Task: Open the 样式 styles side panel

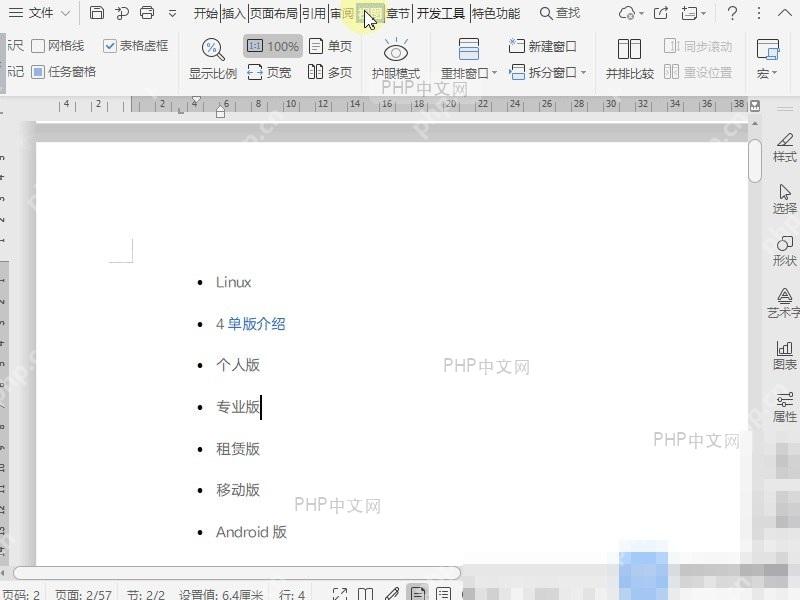Action: click(784, 147)
